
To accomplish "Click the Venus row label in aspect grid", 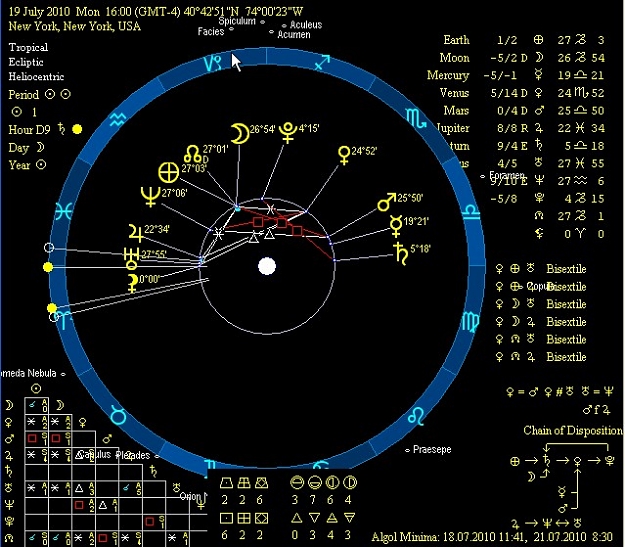I will (9, 423).
